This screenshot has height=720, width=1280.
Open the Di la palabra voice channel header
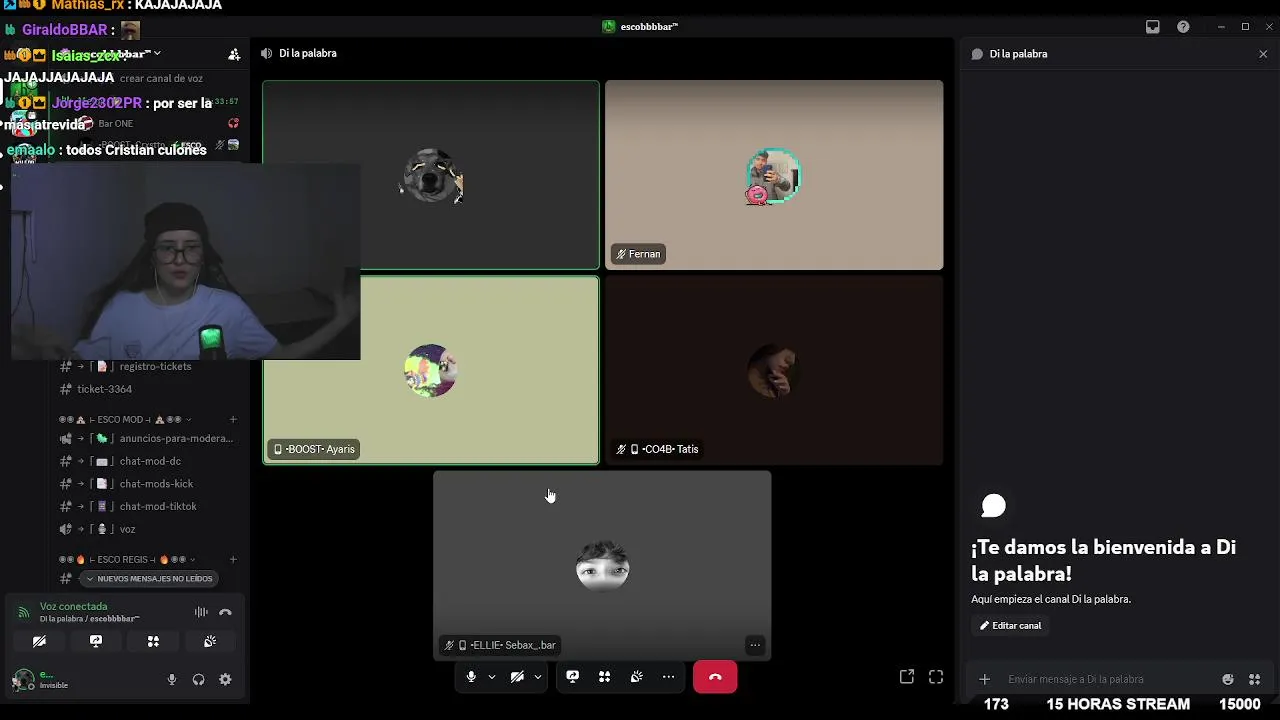[308, 53]
